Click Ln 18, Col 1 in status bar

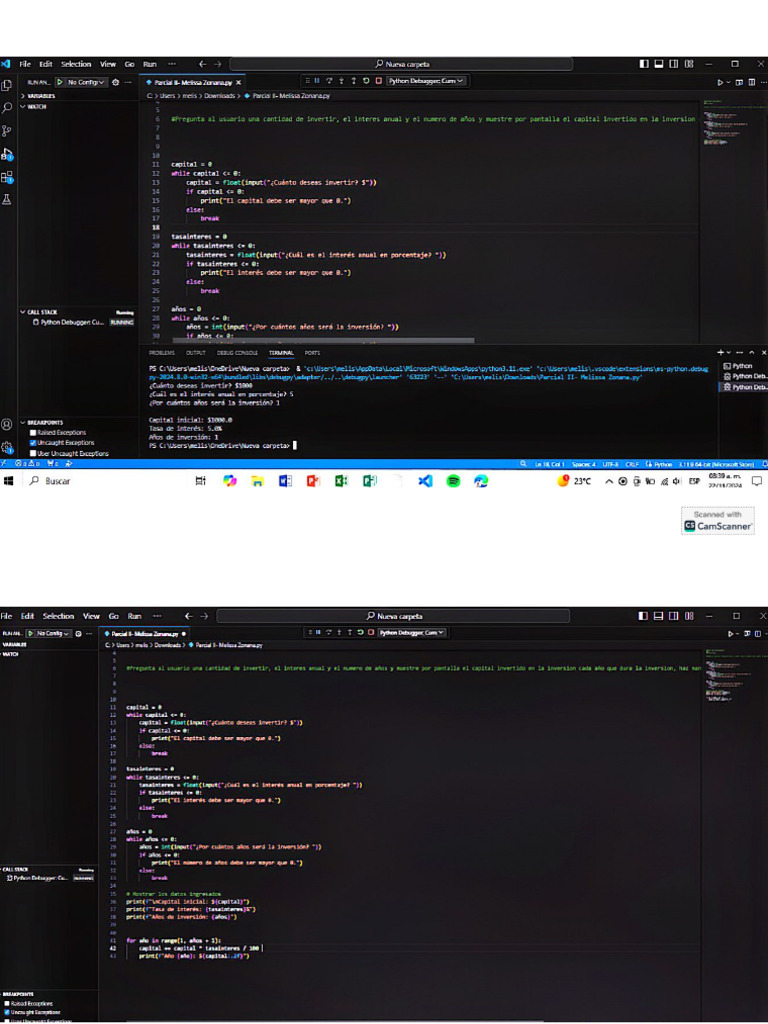point(552,464)
